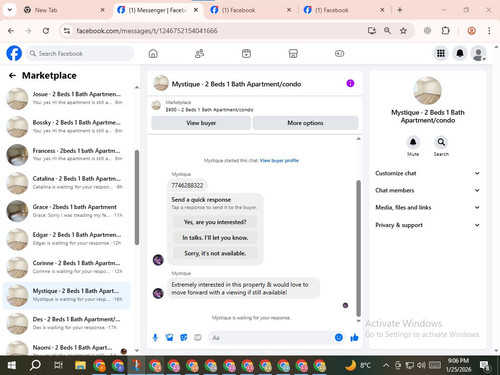Open the Gaming icon in top navigation

(x=339, y=53)
